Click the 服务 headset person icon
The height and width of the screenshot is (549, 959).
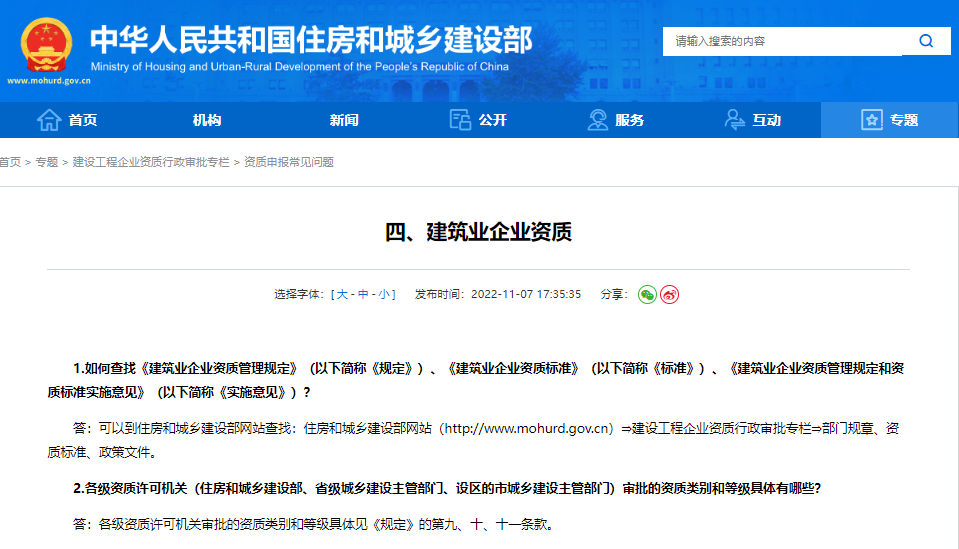pos(598,120)
